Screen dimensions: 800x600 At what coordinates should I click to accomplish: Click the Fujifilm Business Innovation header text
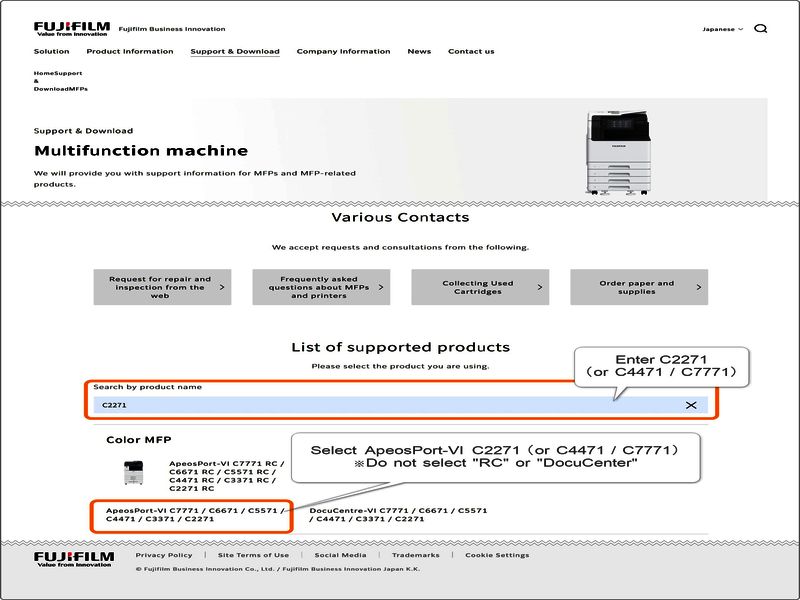point(172,29)
